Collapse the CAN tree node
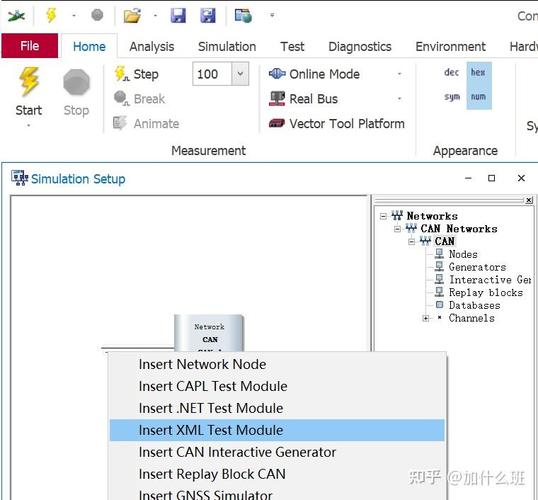Screen dimensions: 538x500 411,242
